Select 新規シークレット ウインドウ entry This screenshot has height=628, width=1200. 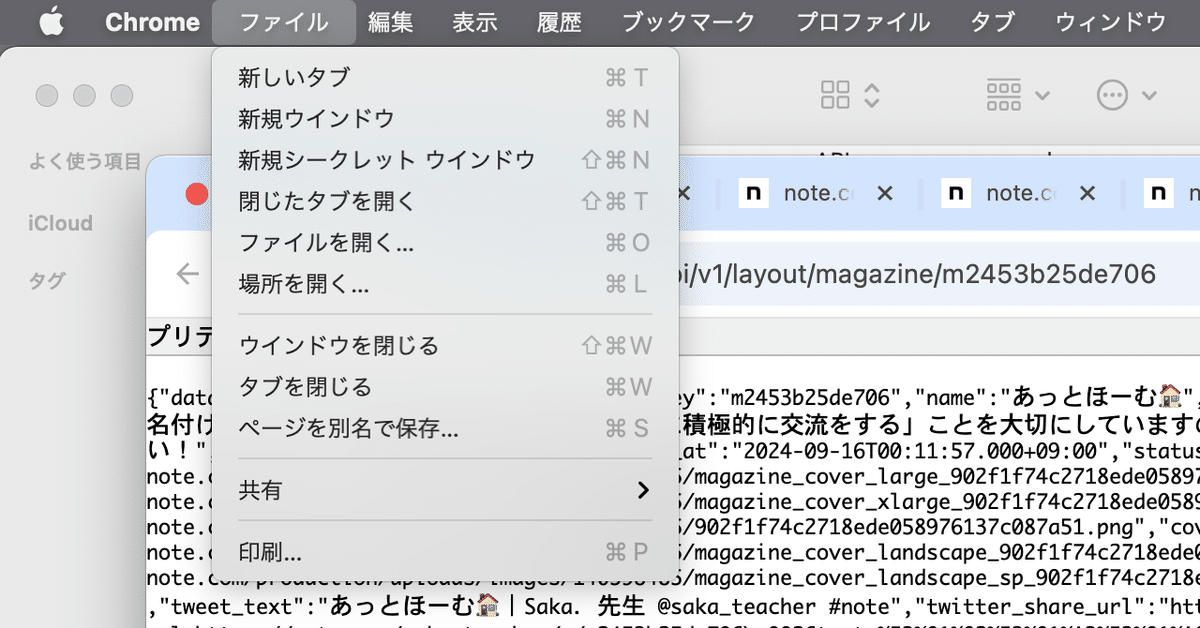coord(446,160)
